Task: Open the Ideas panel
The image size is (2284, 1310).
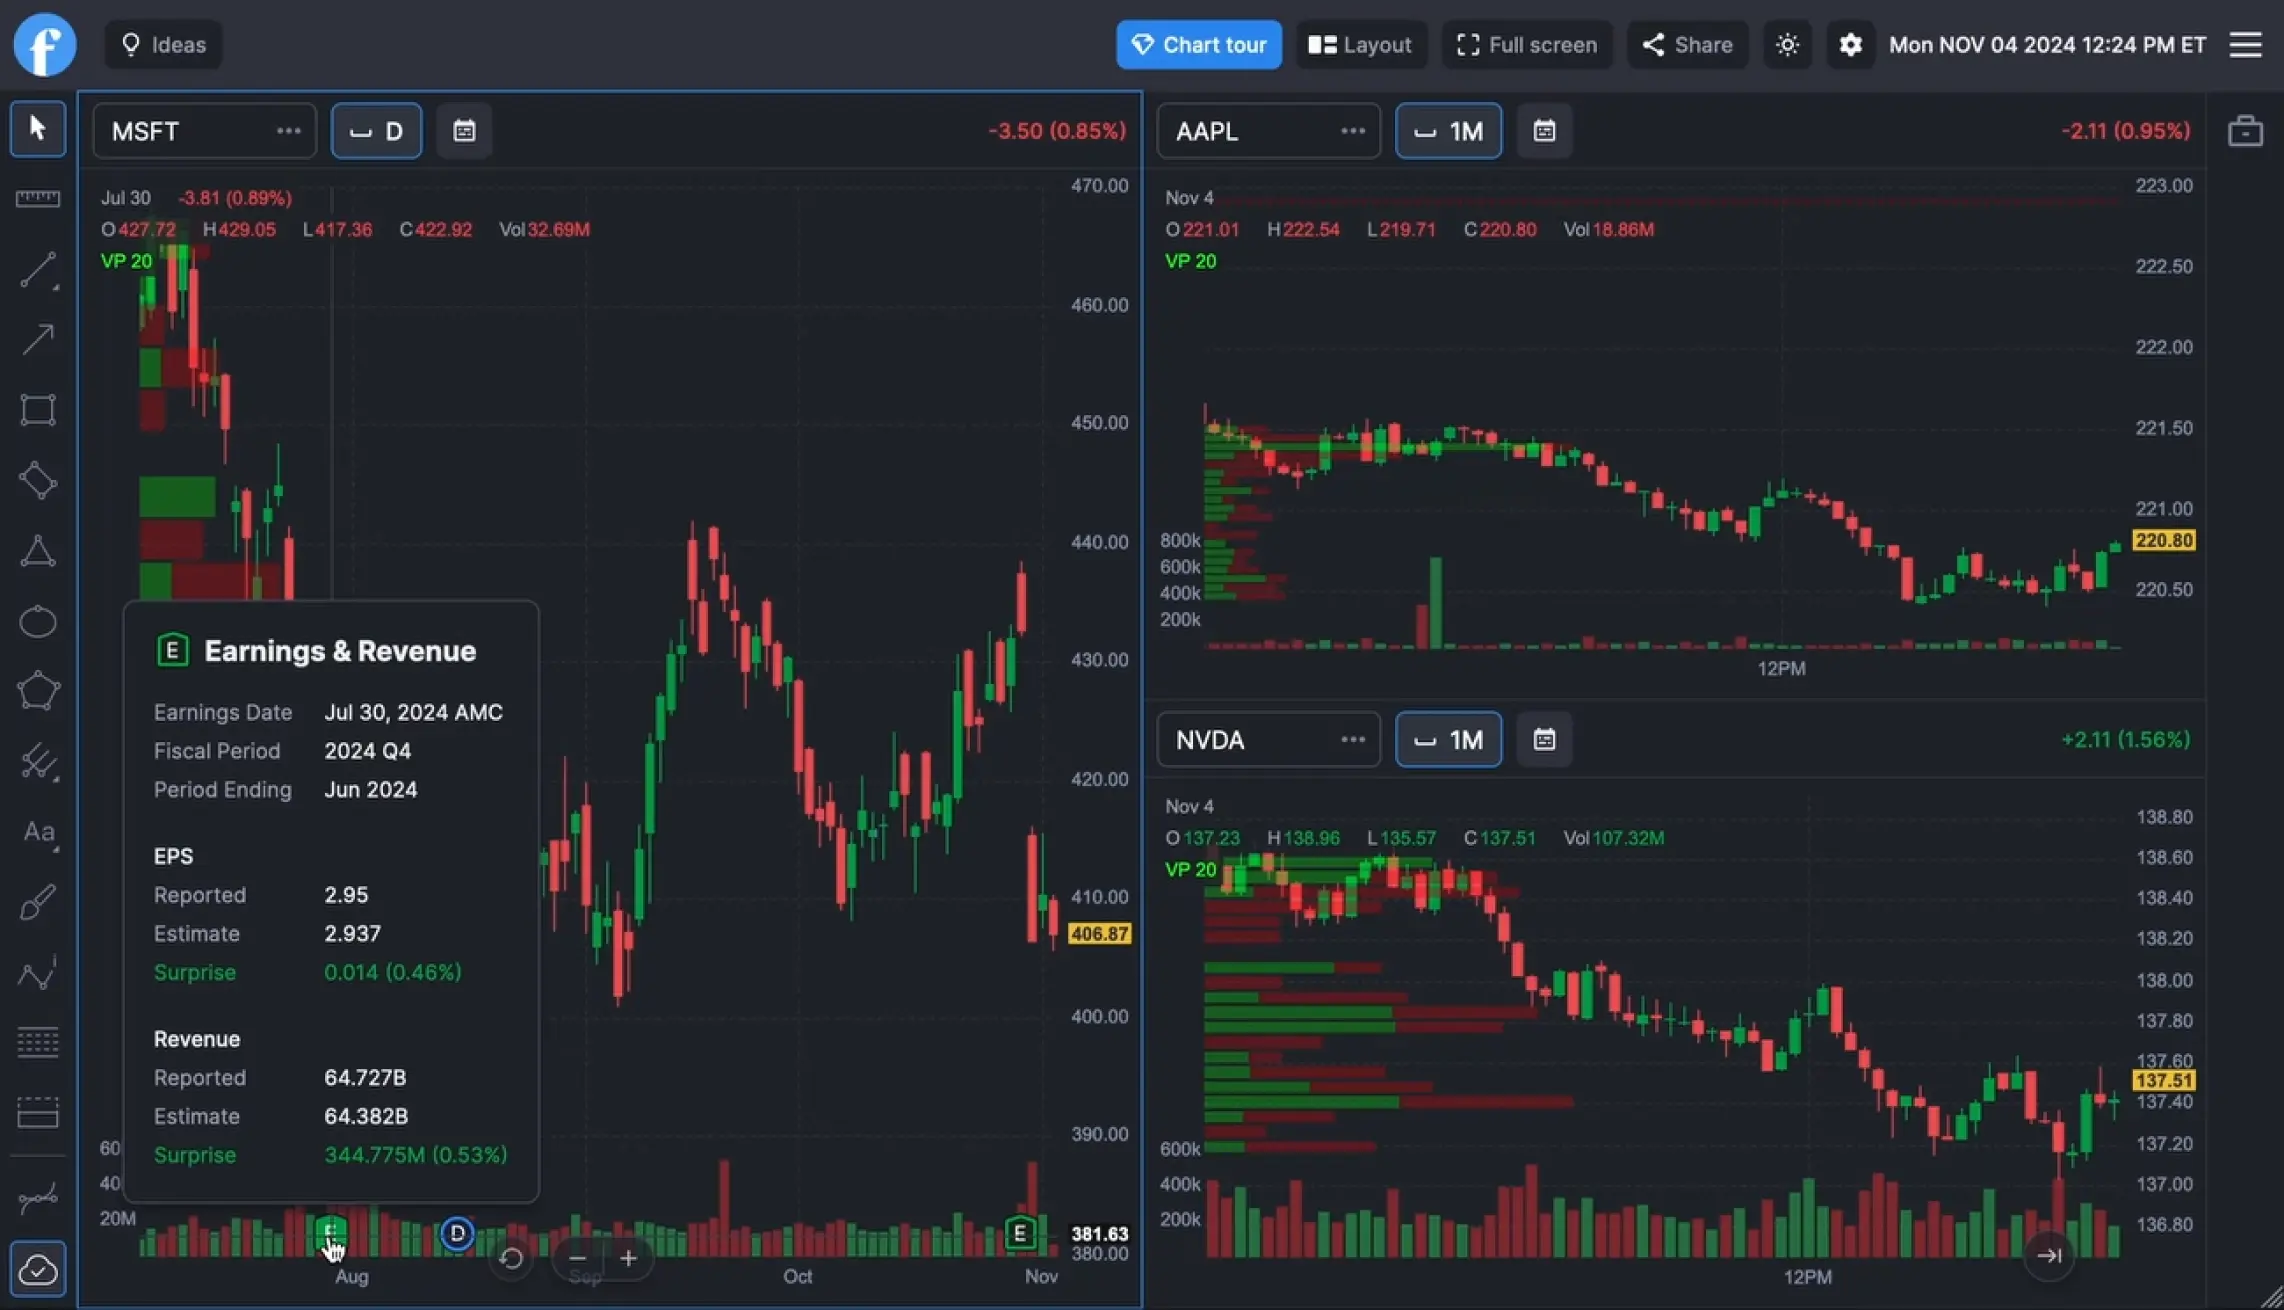Action: tap(162, 44)
